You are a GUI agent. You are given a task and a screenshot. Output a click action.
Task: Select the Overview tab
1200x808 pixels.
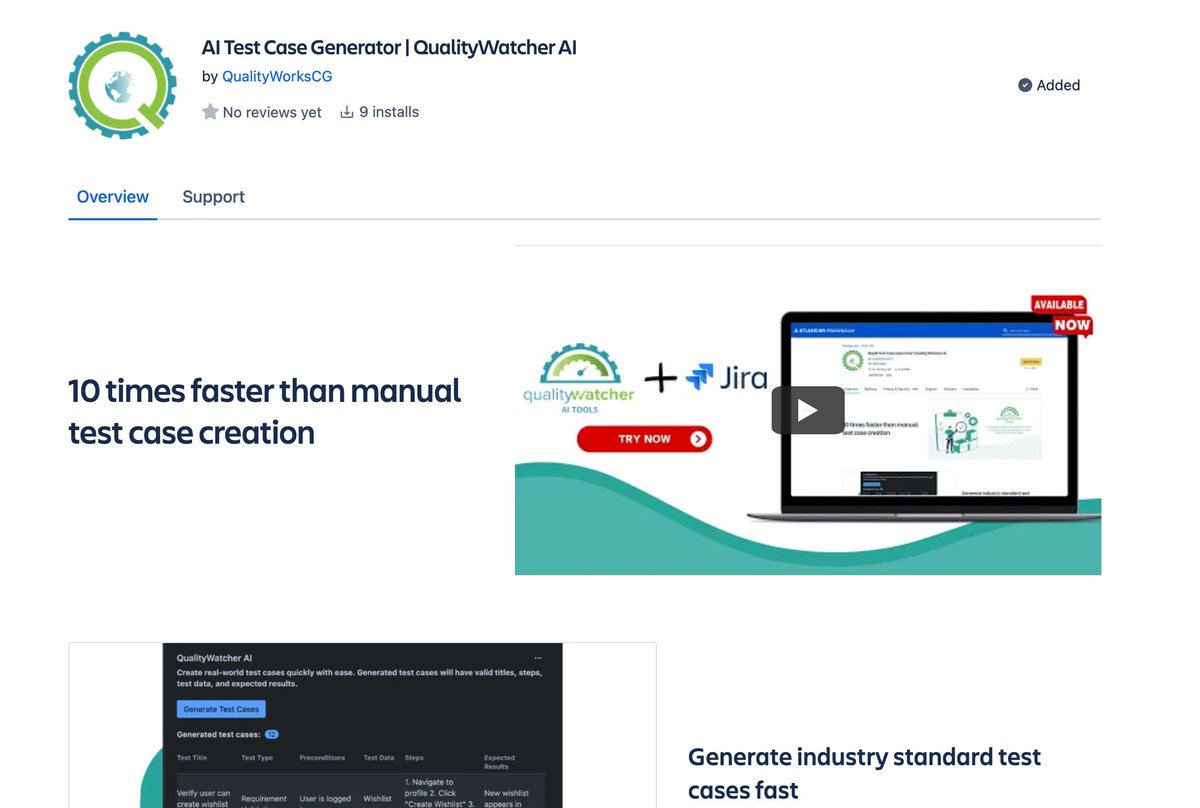112,196
